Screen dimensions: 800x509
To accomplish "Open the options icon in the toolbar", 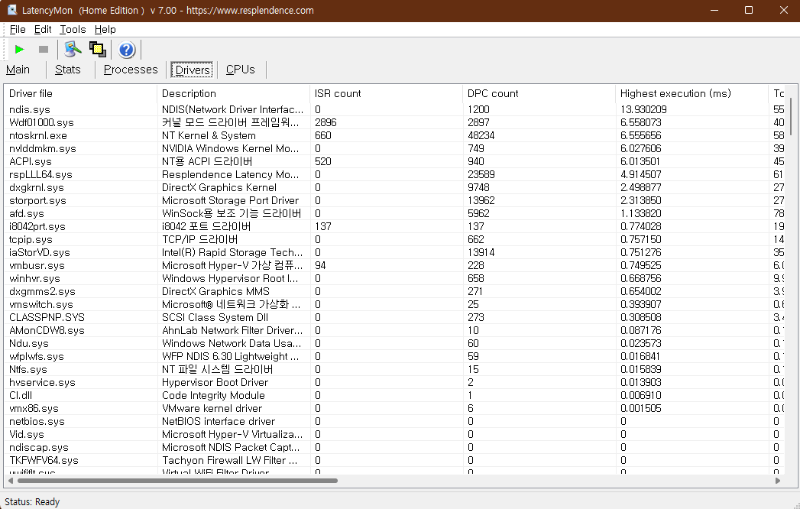I will click(x=72, y=49).
